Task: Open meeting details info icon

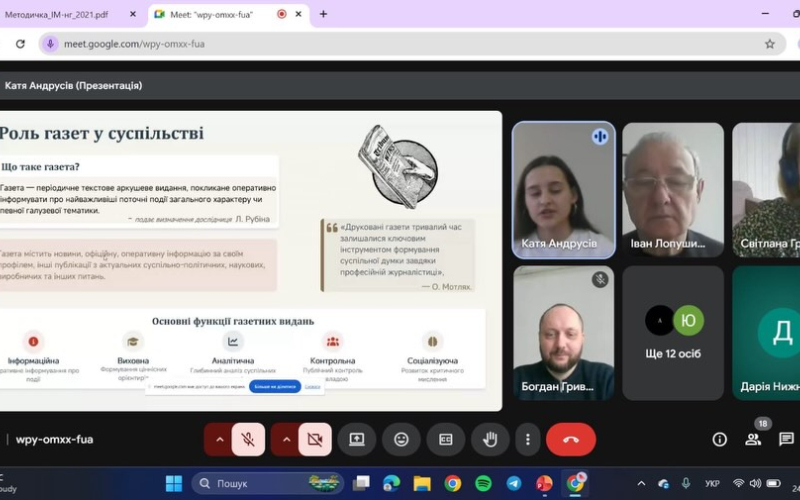Action: point(719,439)
